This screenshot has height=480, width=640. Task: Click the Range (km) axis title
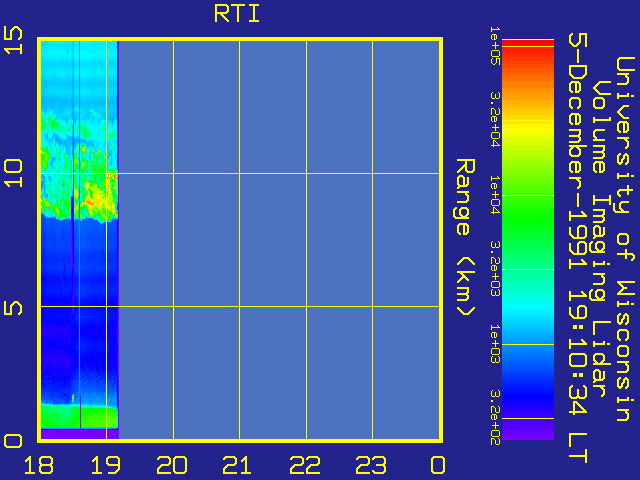click(x=466, y=237)
